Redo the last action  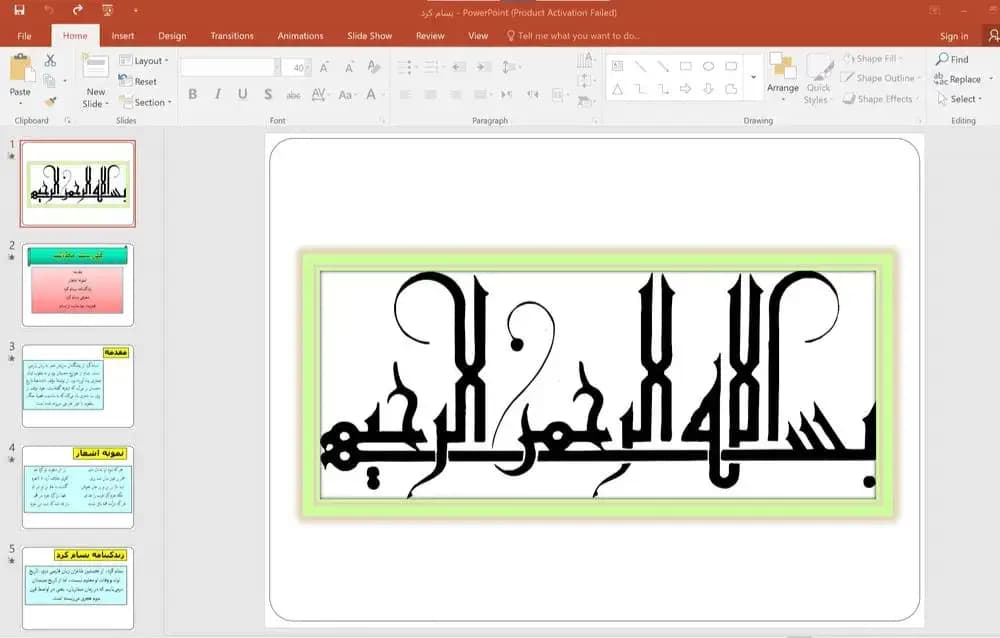pyautogui.click(x=78, y=10)
